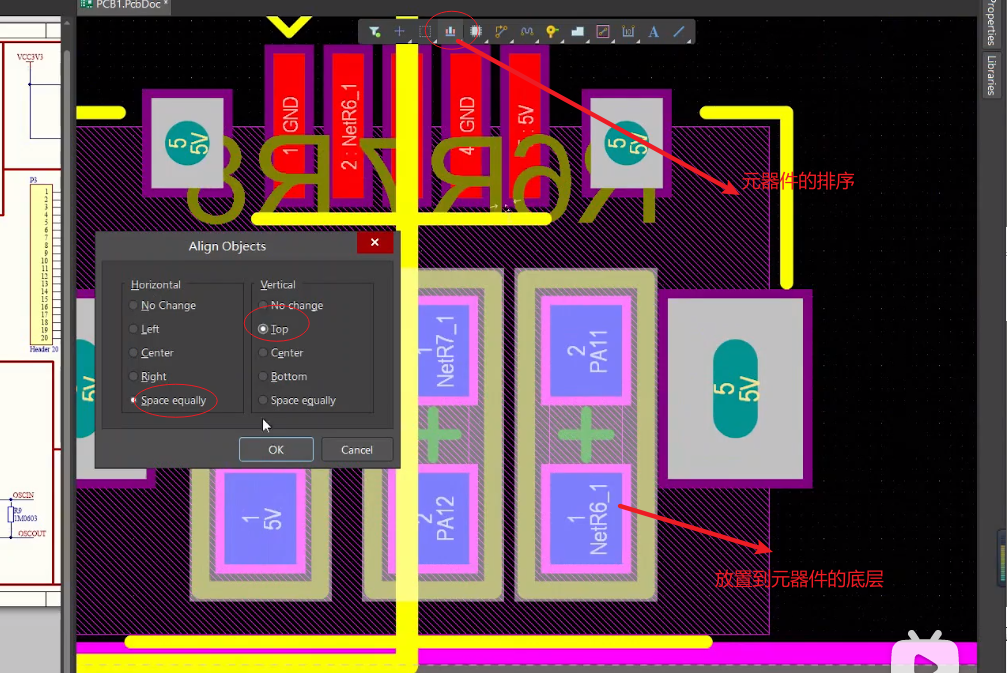Select the move objects cross tool
Screen dimensions: 1007x673
tap(399, 31)
